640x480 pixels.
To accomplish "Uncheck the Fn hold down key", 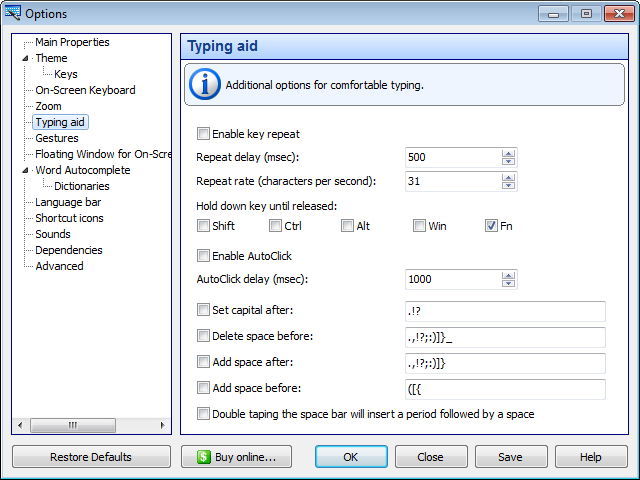I will pos(491,226).
